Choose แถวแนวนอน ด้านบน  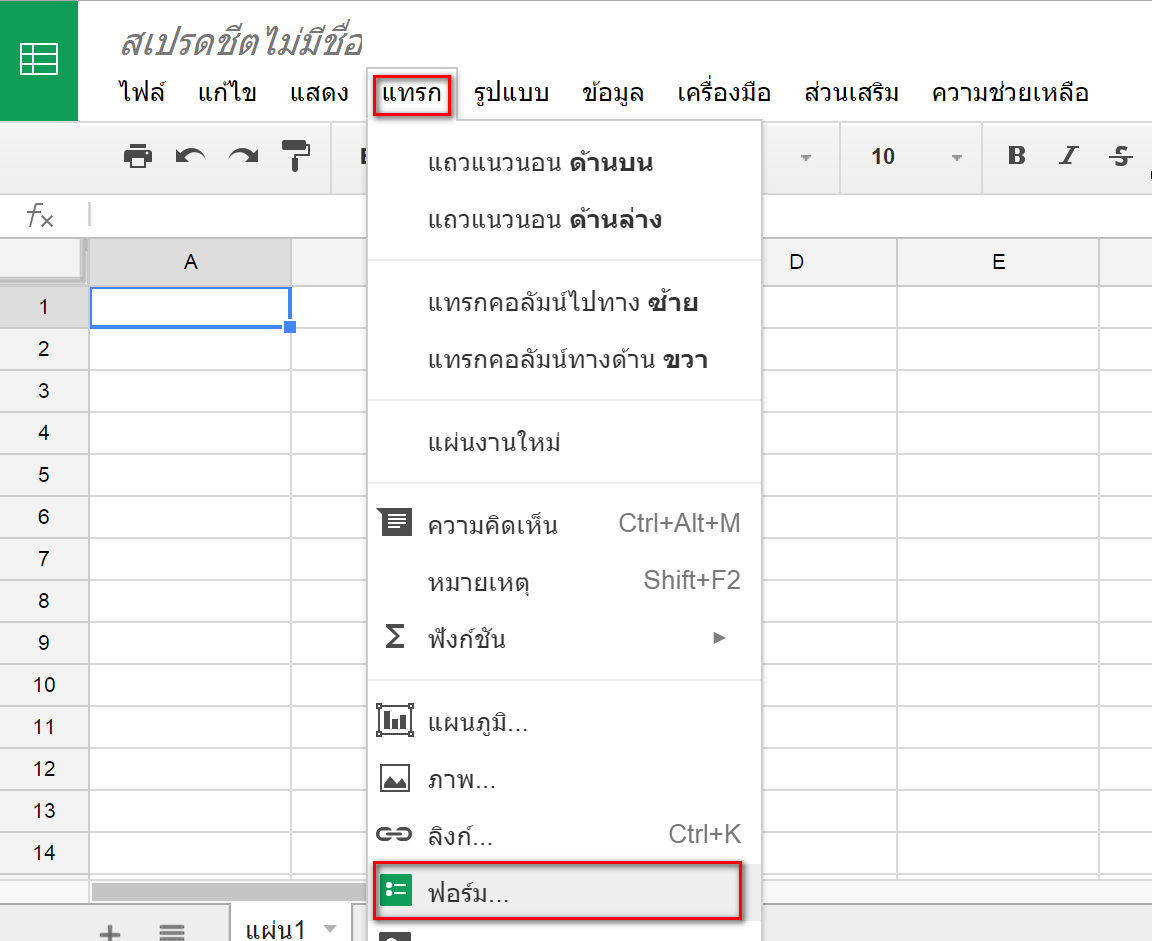564,162
